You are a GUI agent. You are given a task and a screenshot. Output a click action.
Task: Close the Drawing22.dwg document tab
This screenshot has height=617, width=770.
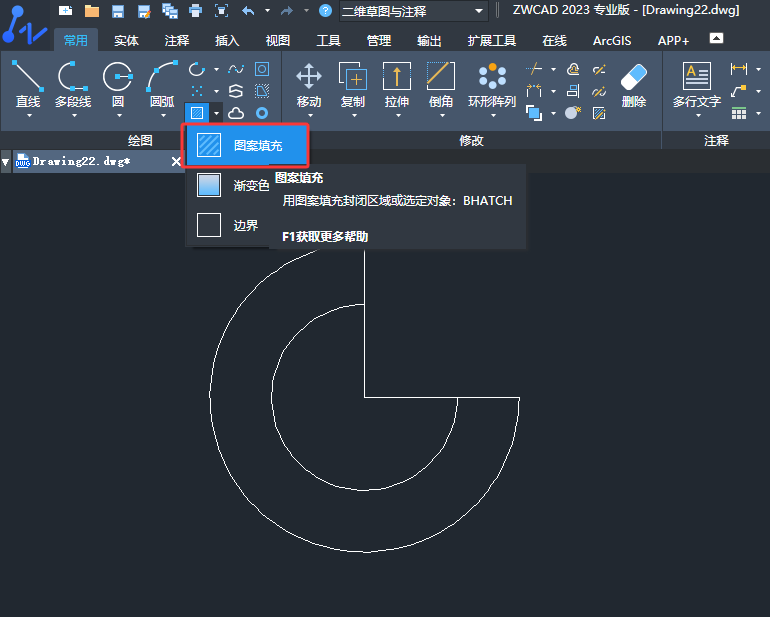[176, 161]
